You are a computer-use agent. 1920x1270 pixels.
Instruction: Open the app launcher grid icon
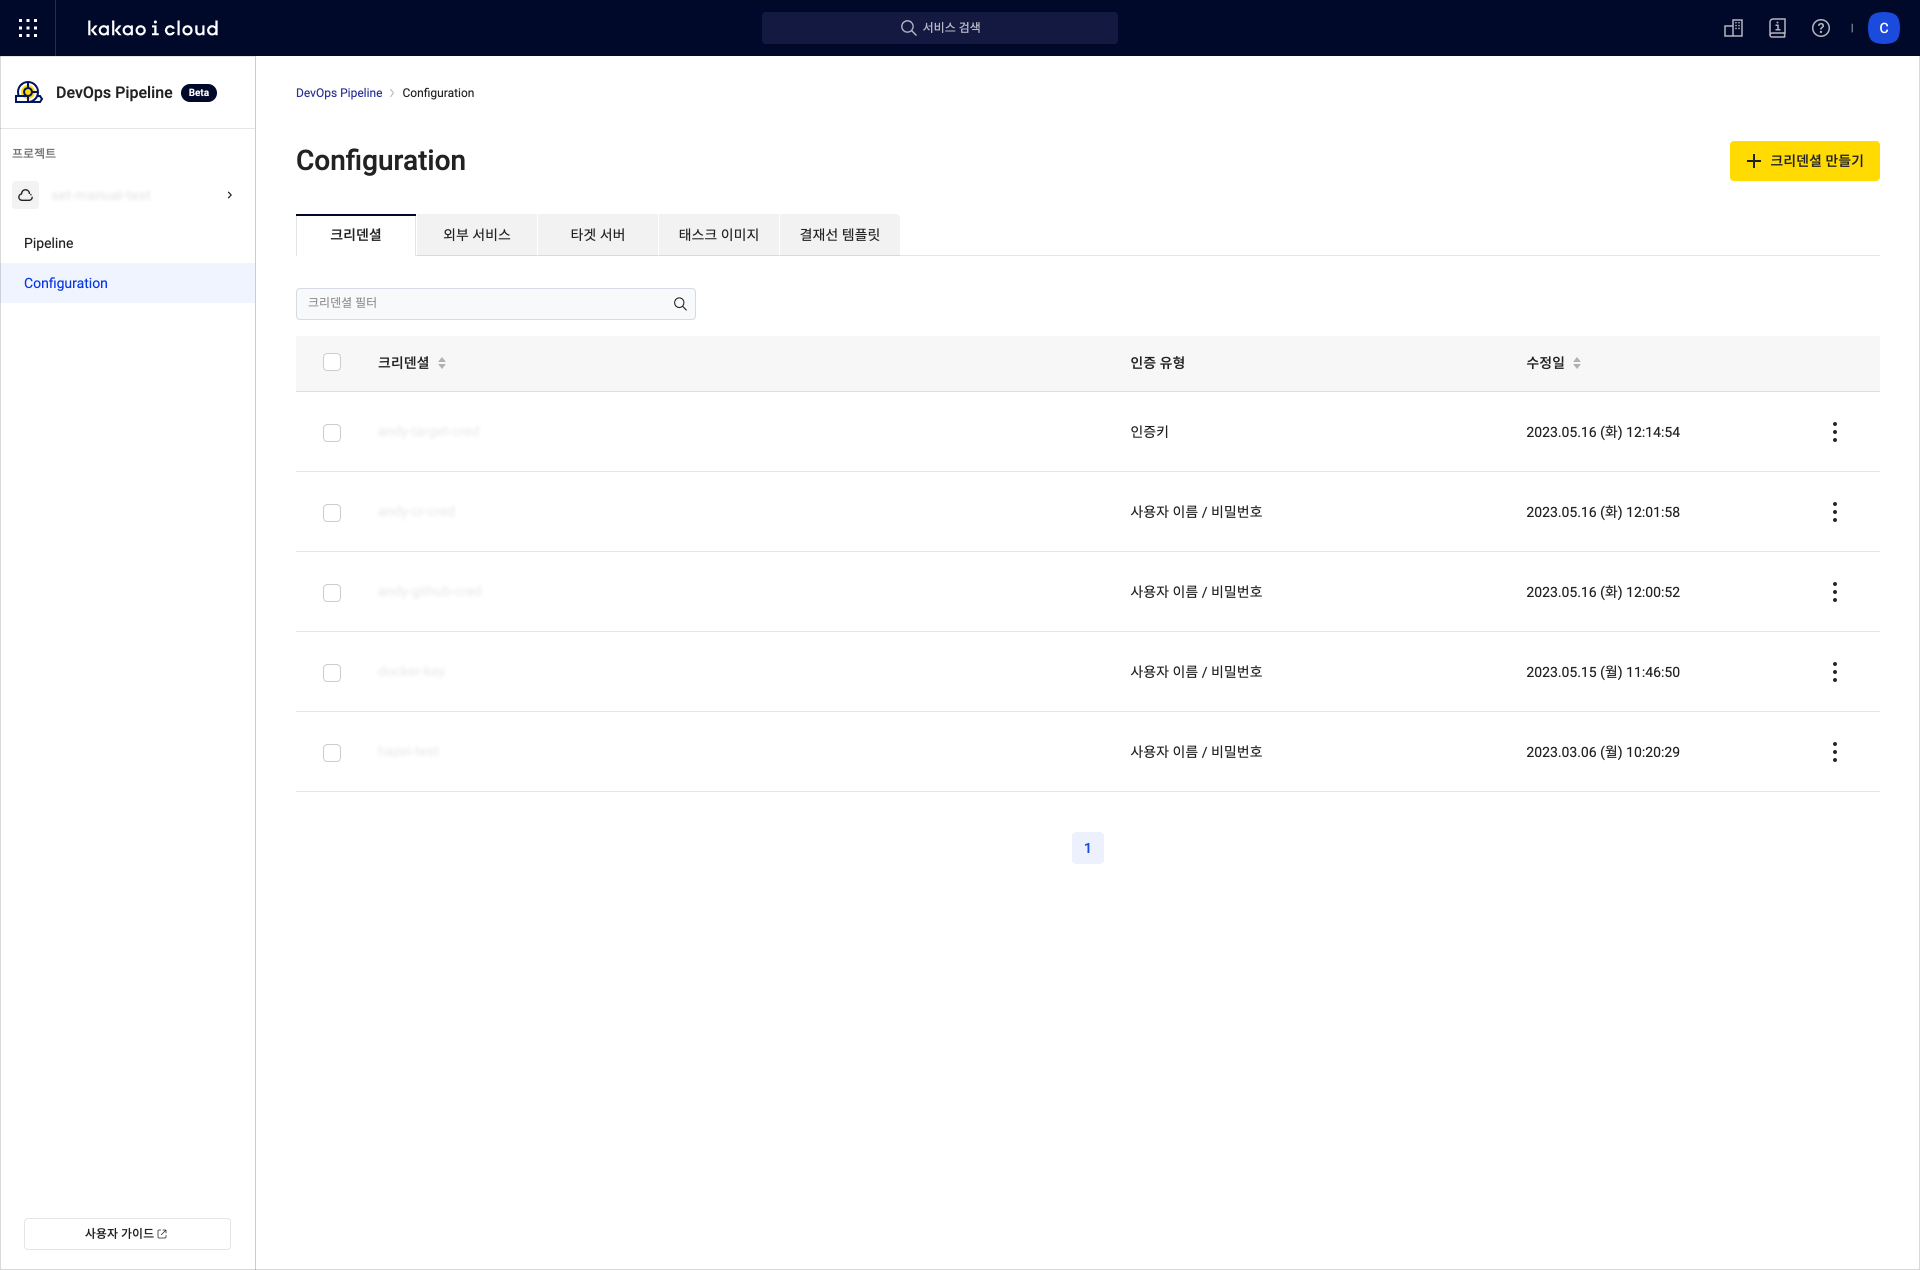coord(28,28)
